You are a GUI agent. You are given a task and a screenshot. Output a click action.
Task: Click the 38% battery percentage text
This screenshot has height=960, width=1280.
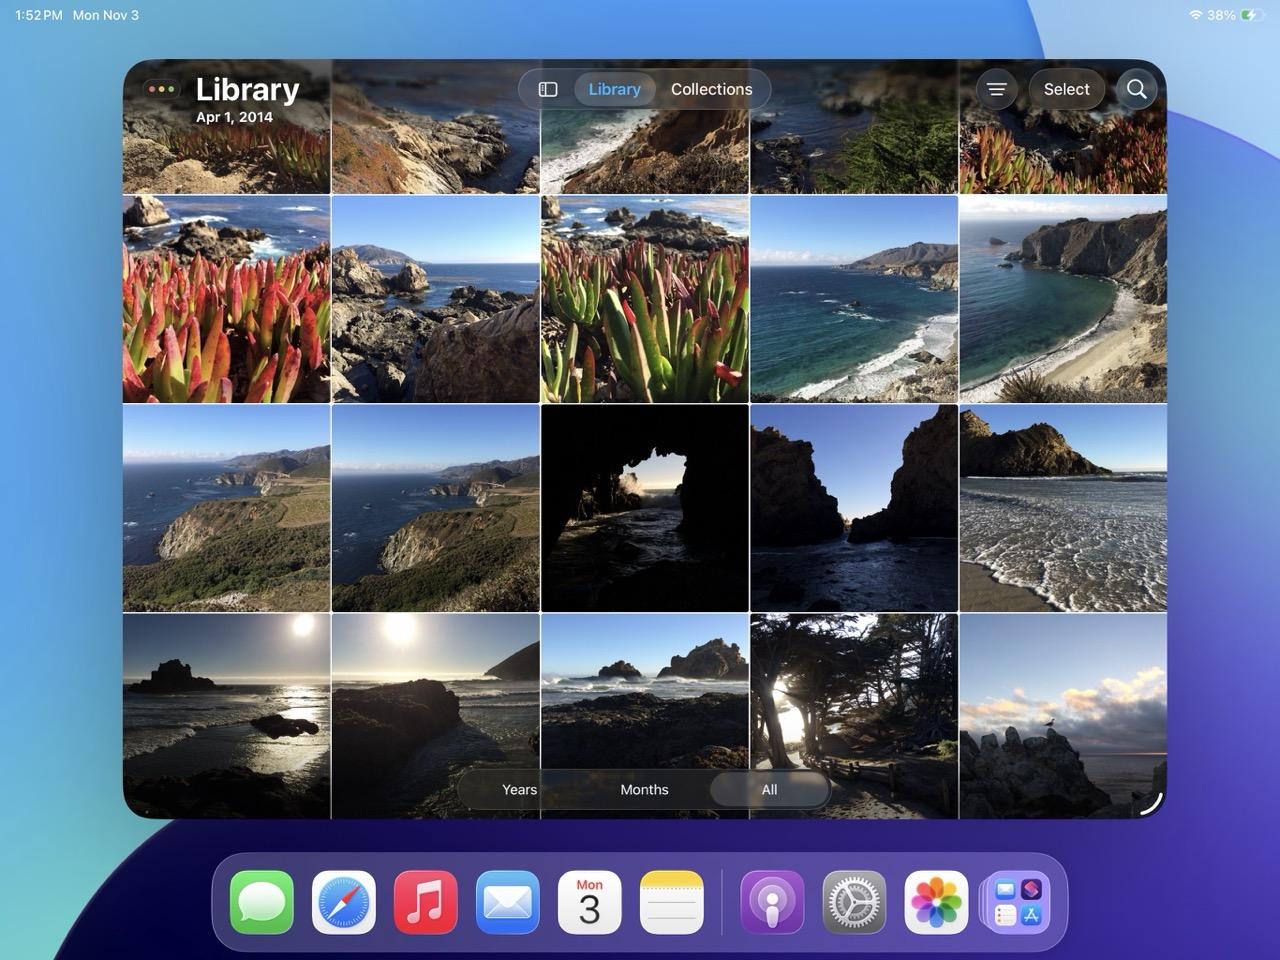(x=1221, y=15)
